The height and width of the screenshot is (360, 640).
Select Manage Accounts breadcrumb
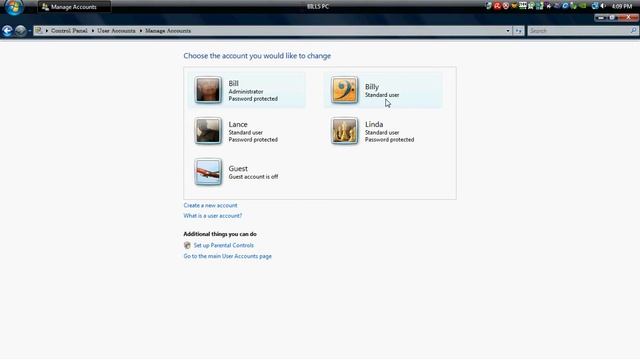(168, 31)
